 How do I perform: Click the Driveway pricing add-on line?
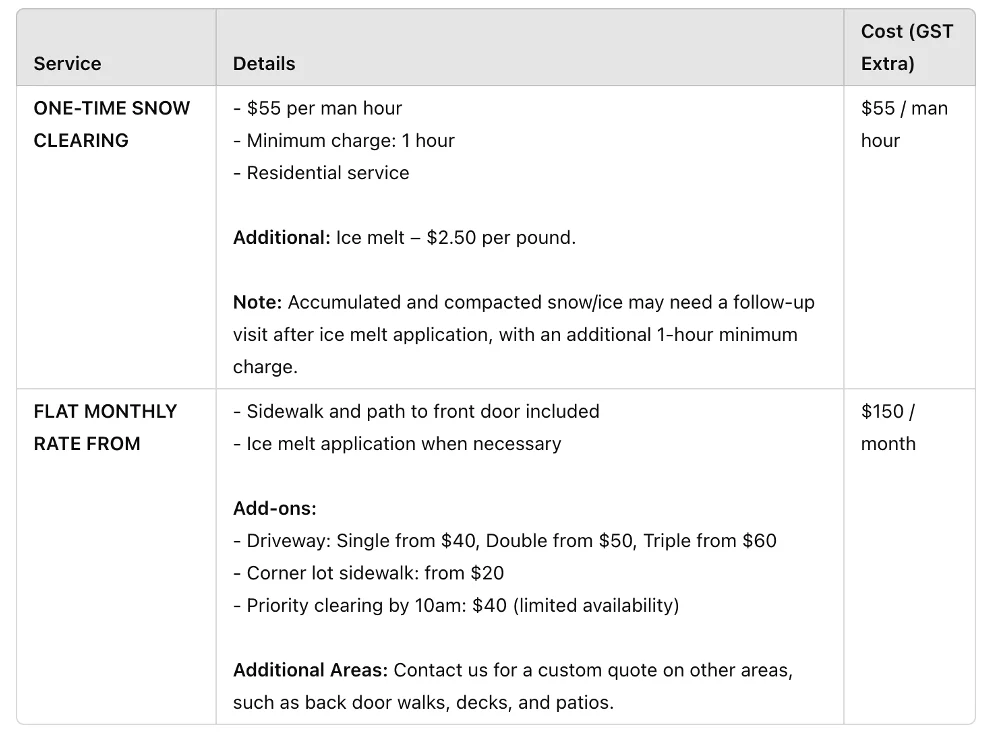pos(504,540)
